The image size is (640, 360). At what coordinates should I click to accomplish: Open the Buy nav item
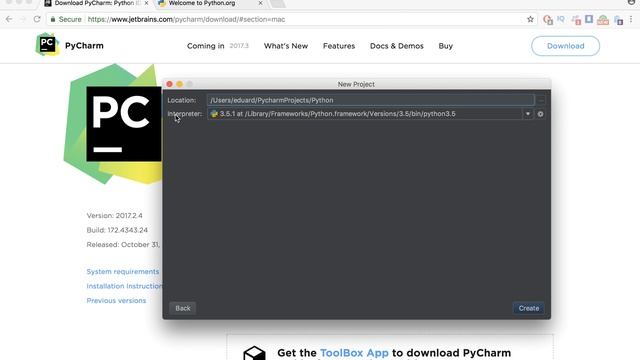click(x=446, y=46)
